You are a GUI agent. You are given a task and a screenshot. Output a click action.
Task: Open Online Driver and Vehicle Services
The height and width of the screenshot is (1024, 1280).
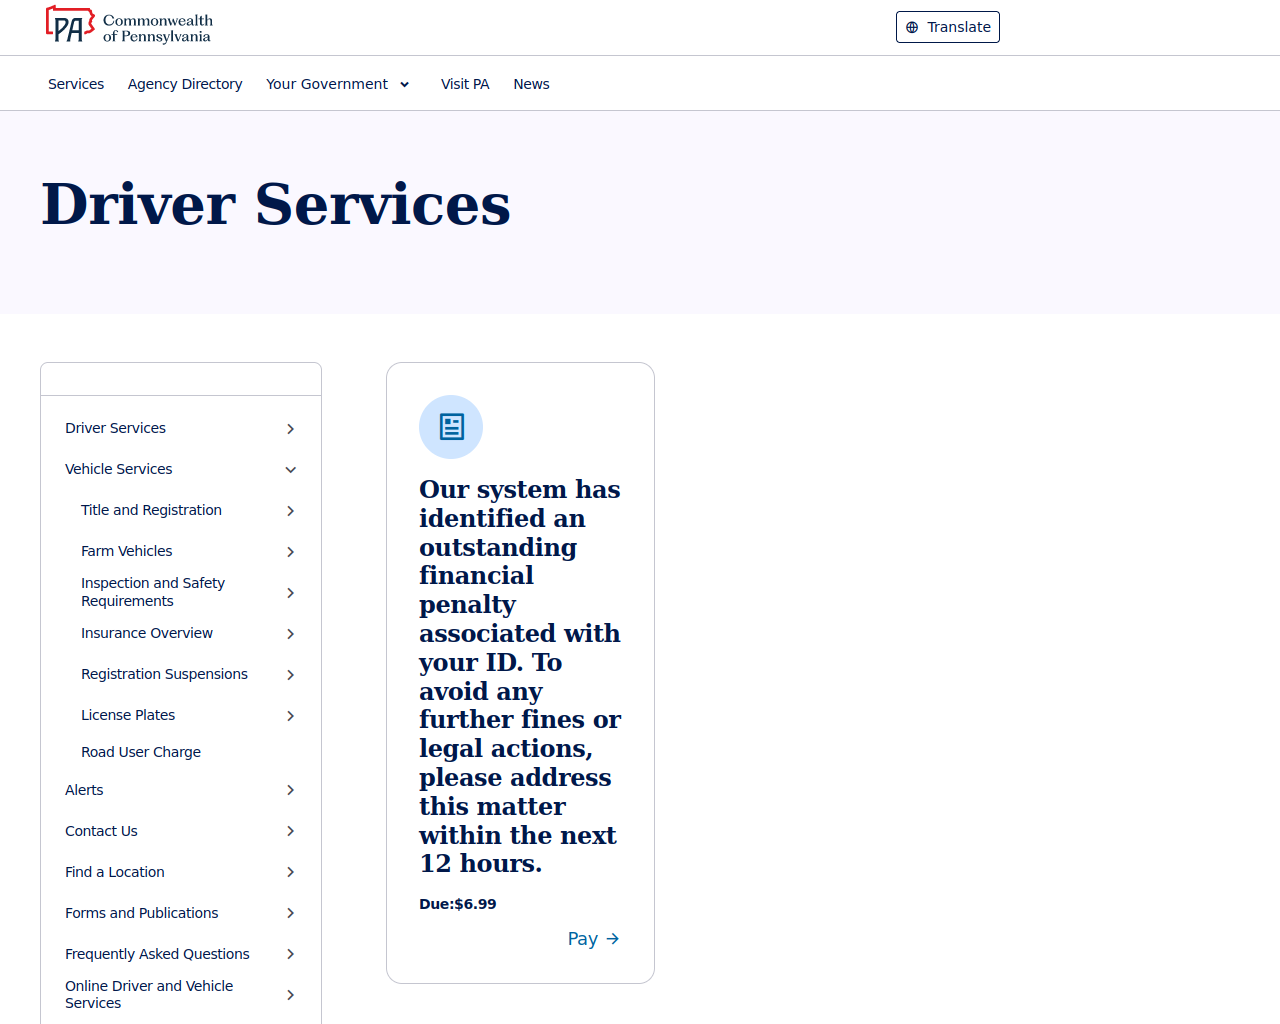coord(149,994)
